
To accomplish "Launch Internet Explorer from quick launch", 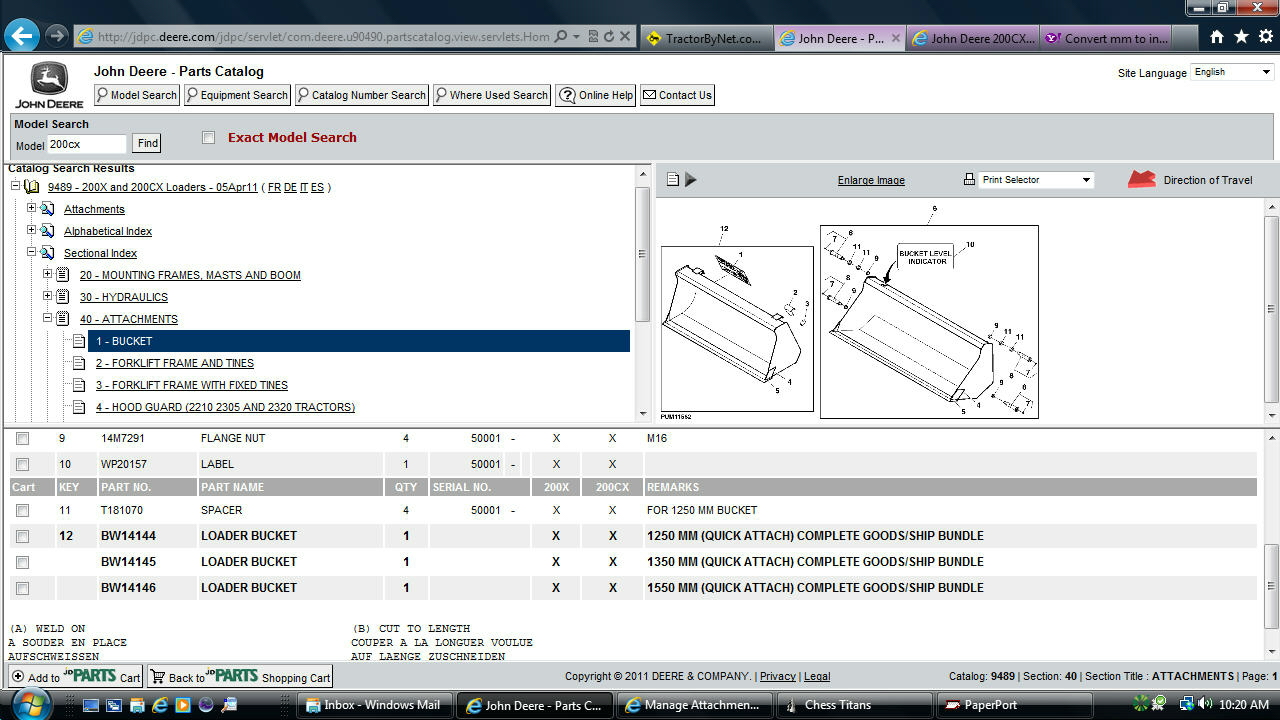I will pyautogui.click(x=160, y=705).
